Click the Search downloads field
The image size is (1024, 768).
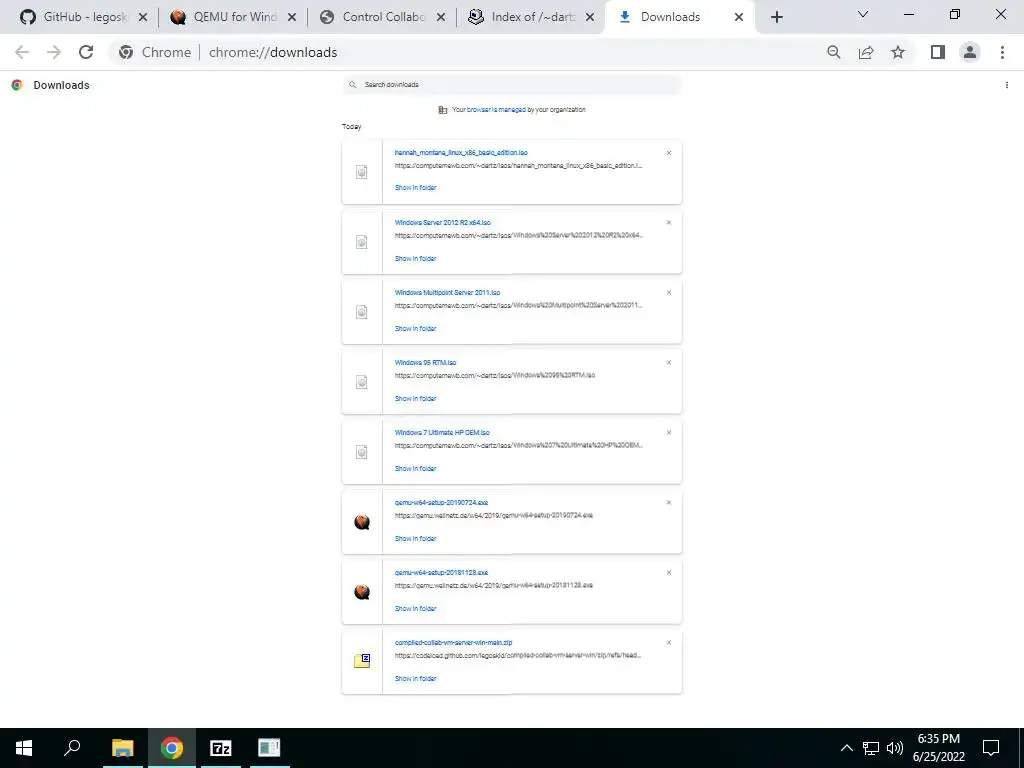tap(512, 84)
